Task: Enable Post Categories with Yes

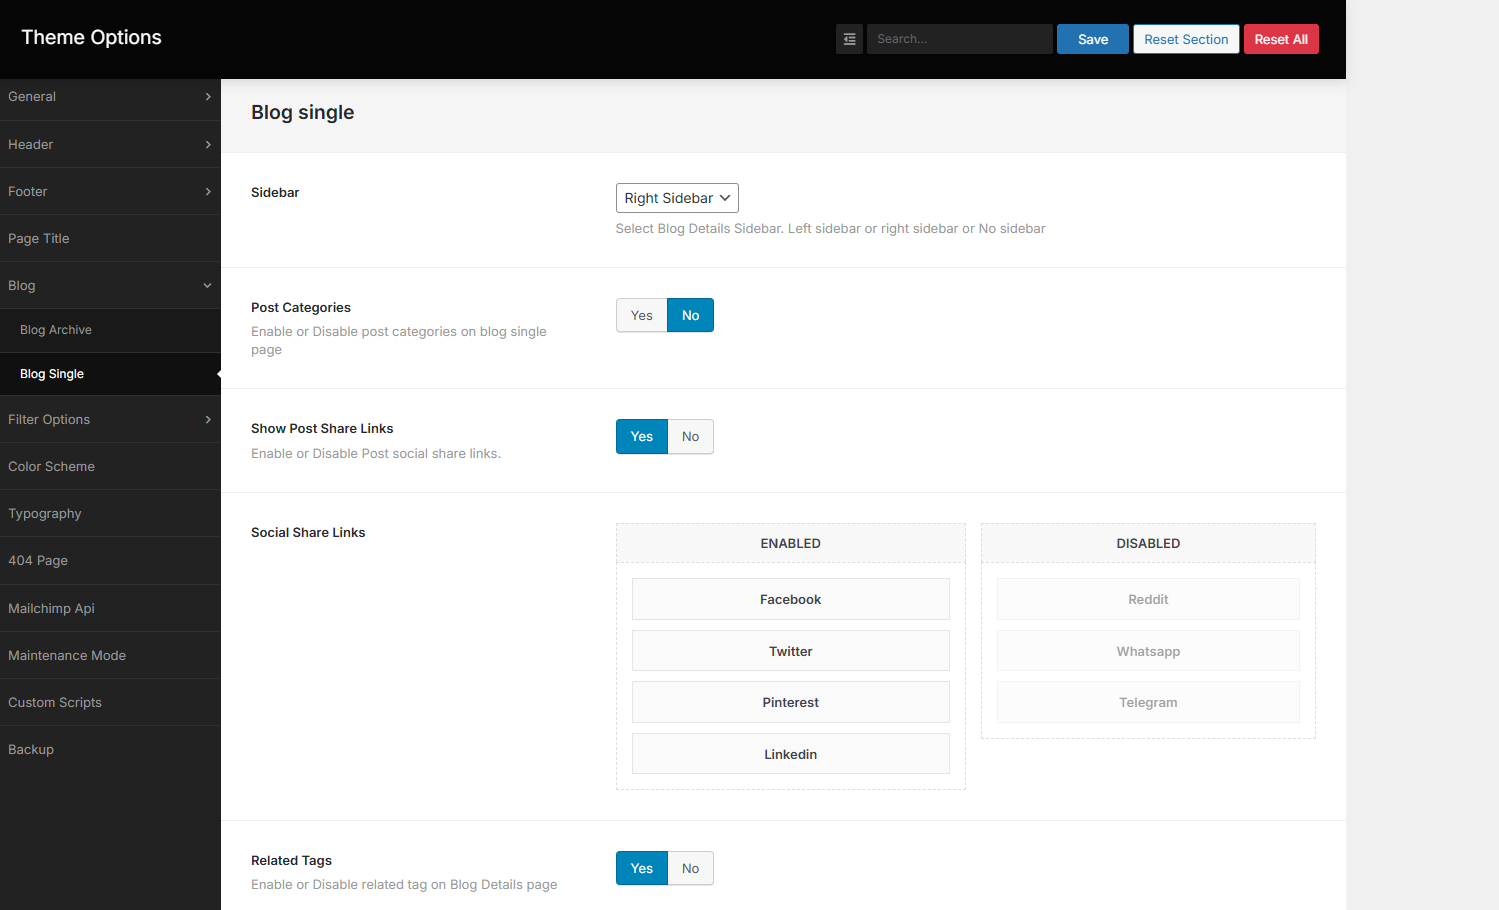Action: pos(641,315)
